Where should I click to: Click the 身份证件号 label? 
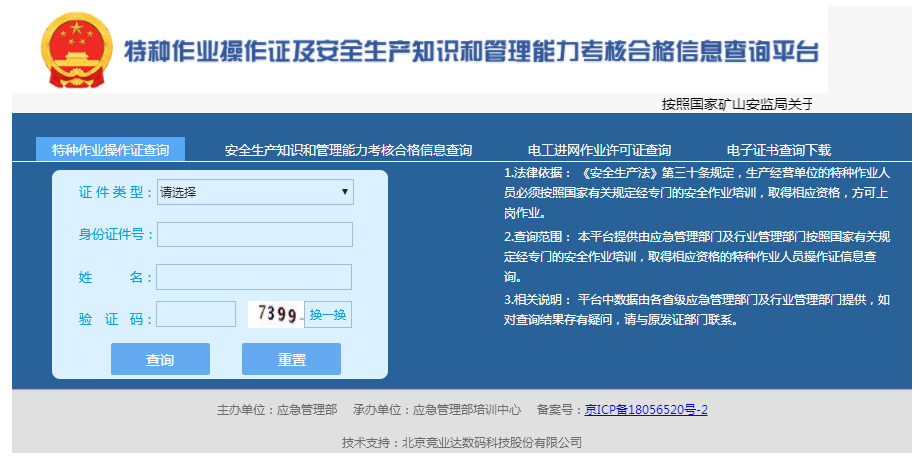point(116,235)
